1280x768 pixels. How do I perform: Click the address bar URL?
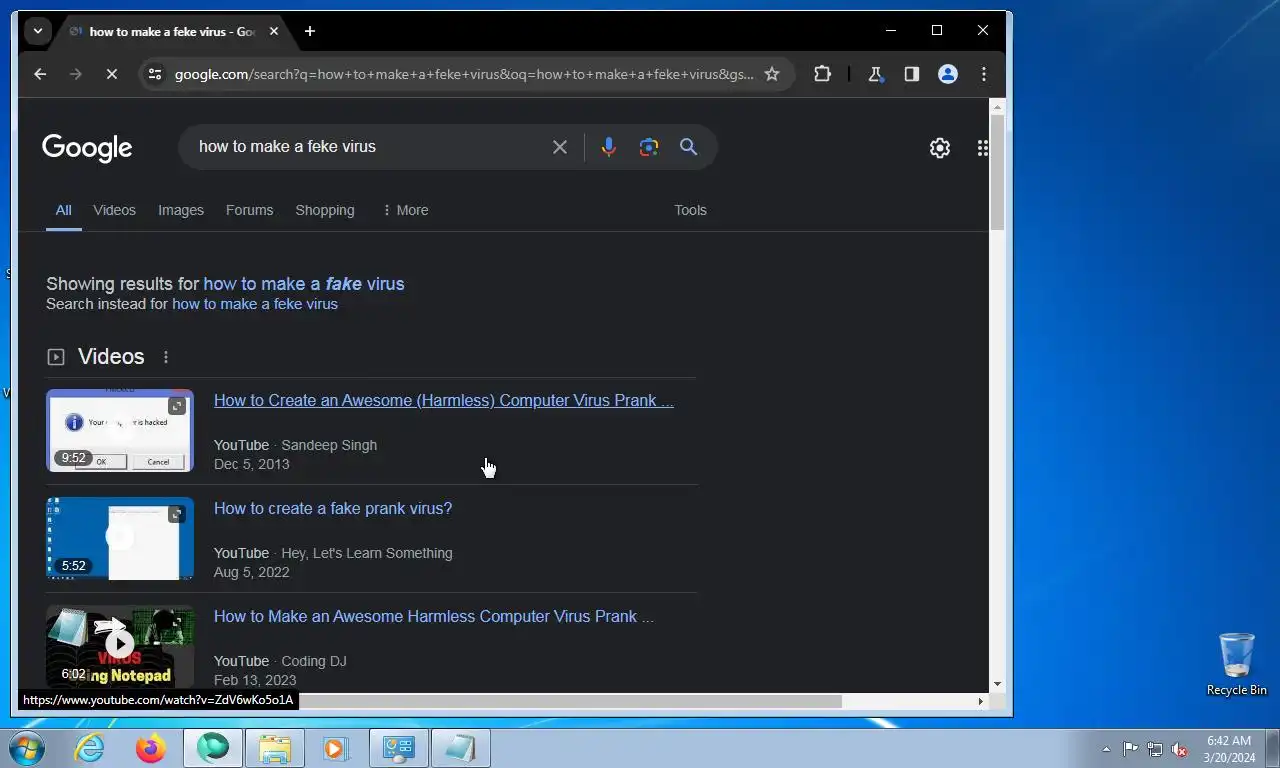464,74
